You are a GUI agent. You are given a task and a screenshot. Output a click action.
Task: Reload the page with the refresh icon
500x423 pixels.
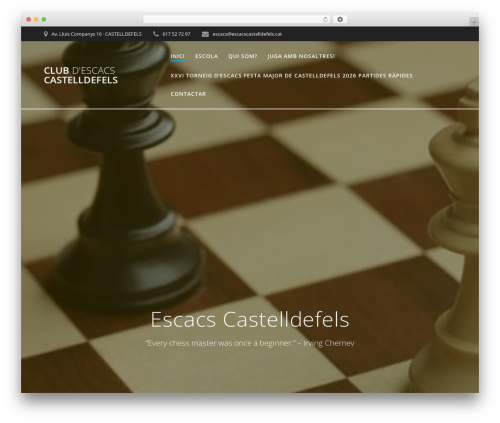pyautogui.click(x=325, y=20)
